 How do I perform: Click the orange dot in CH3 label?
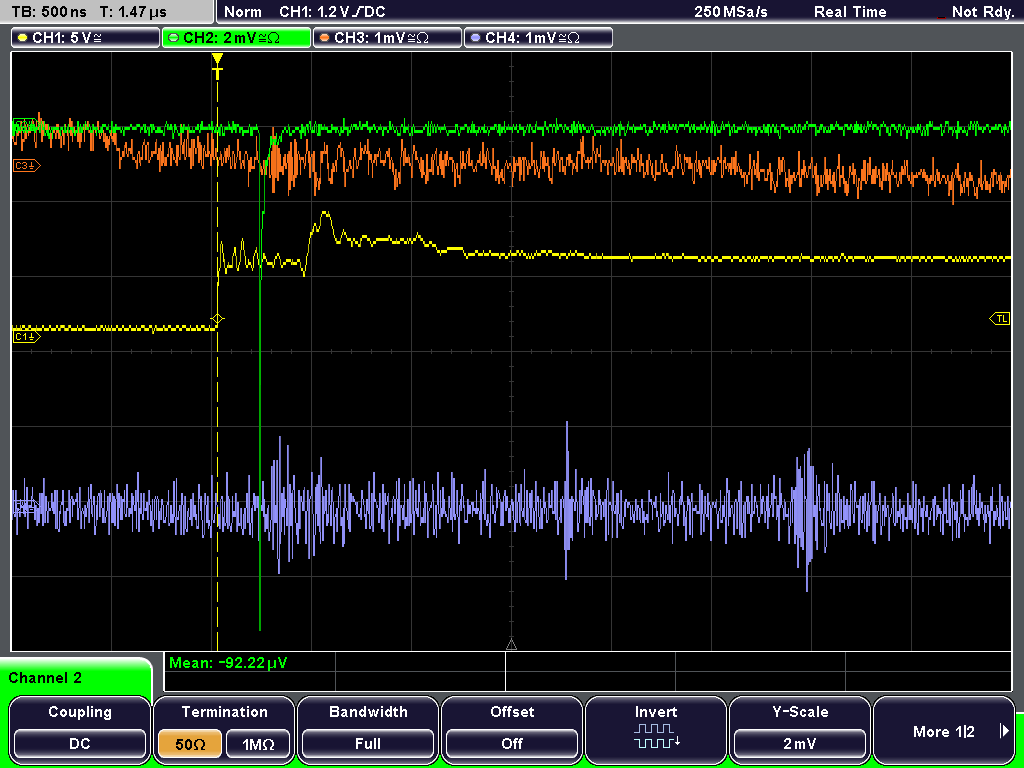[x=325, y=38]
